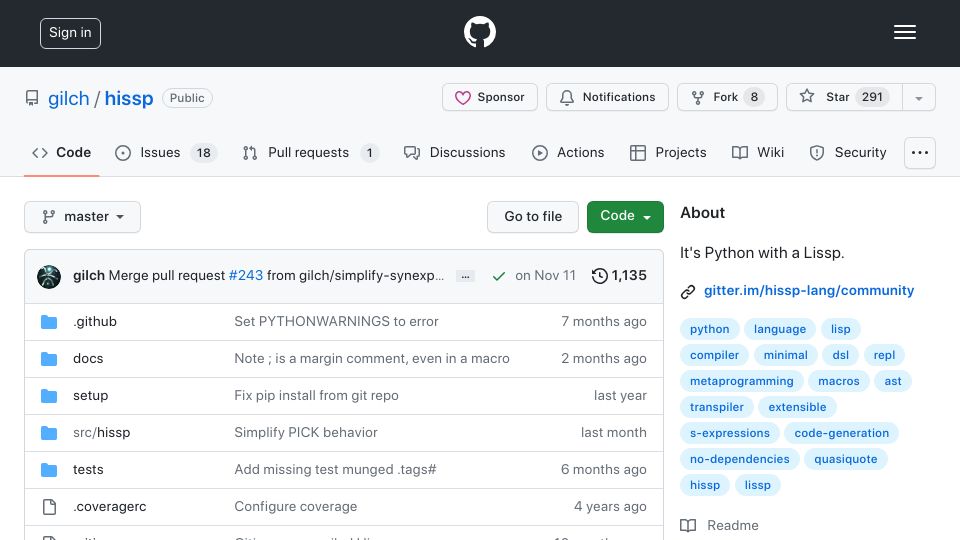
Task: Click the quasiquote topic tag
Action: tap(846, 459)
